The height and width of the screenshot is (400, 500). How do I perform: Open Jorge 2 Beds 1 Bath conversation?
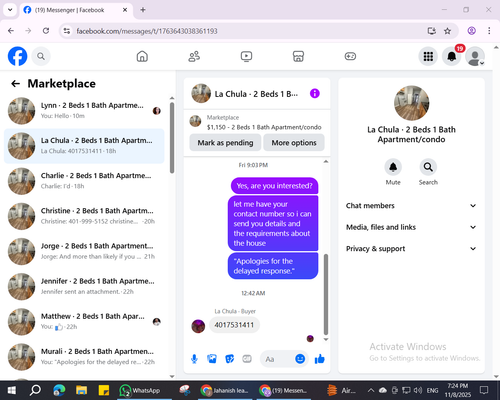coord(84,251)
